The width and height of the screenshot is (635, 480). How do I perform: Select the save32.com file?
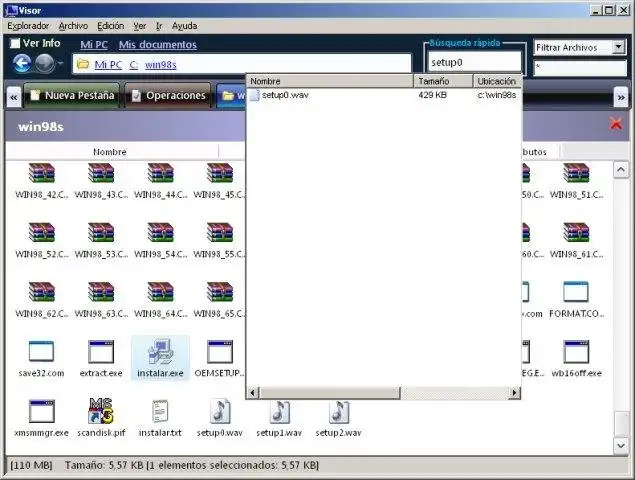click(x=41, y=359)
